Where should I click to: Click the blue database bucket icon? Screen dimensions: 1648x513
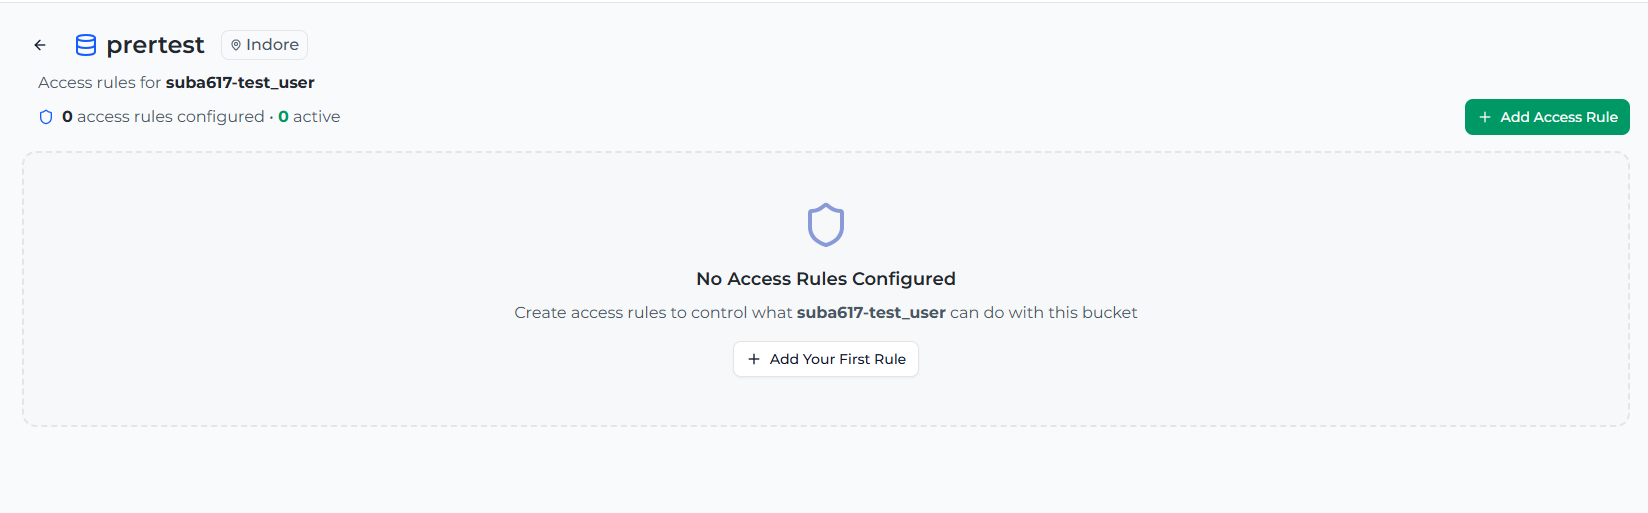point(86,45)
